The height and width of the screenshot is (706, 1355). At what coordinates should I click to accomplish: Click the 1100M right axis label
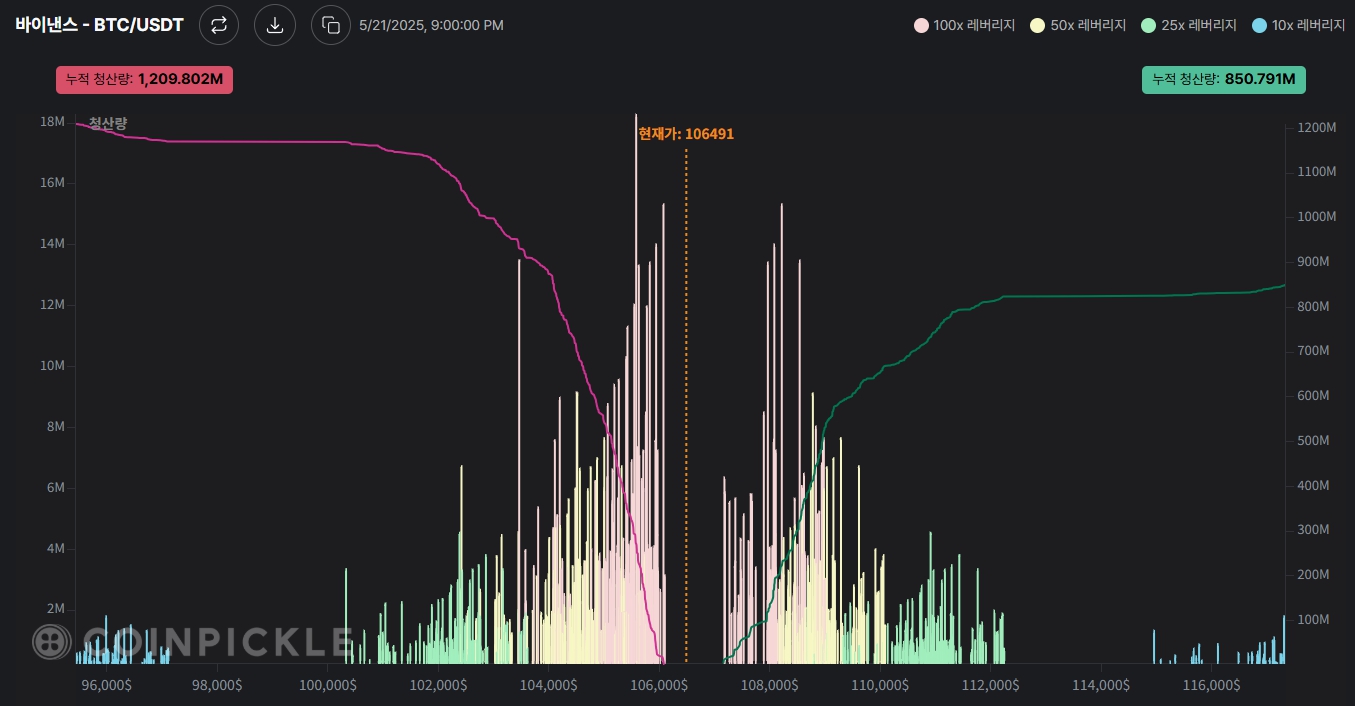click(1316, 172)
